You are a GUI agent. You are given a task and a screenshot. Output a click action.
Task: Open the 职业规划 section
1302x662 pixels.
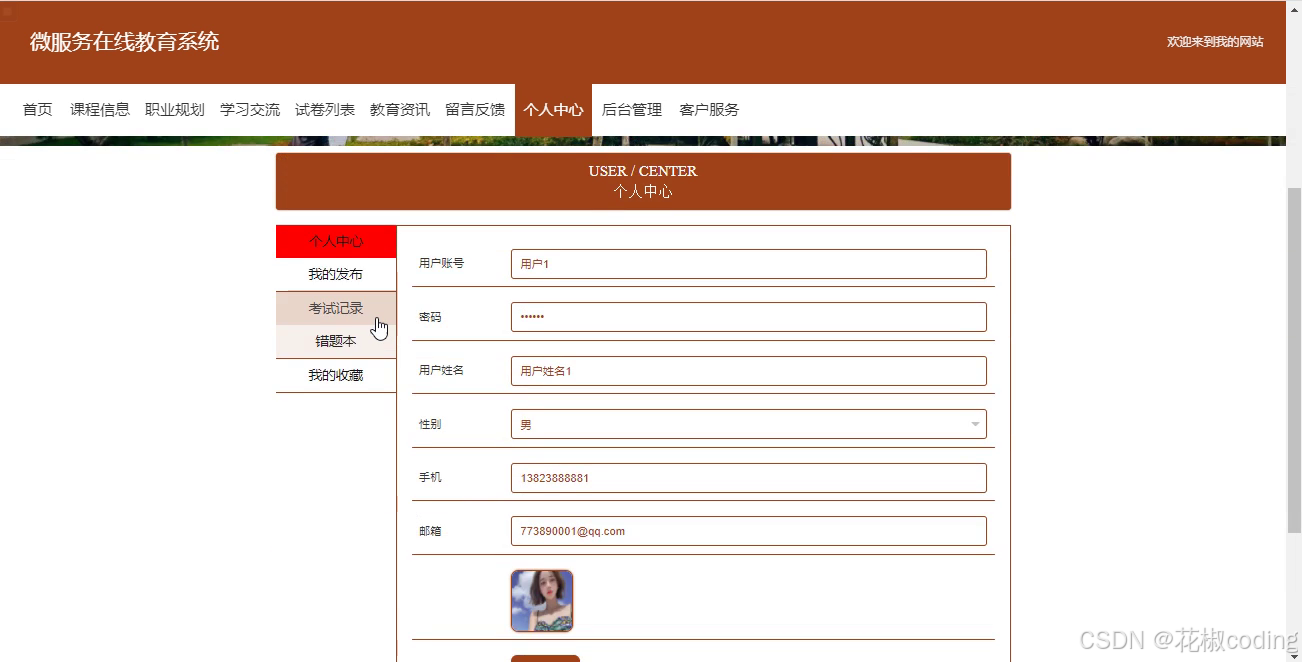175,110
